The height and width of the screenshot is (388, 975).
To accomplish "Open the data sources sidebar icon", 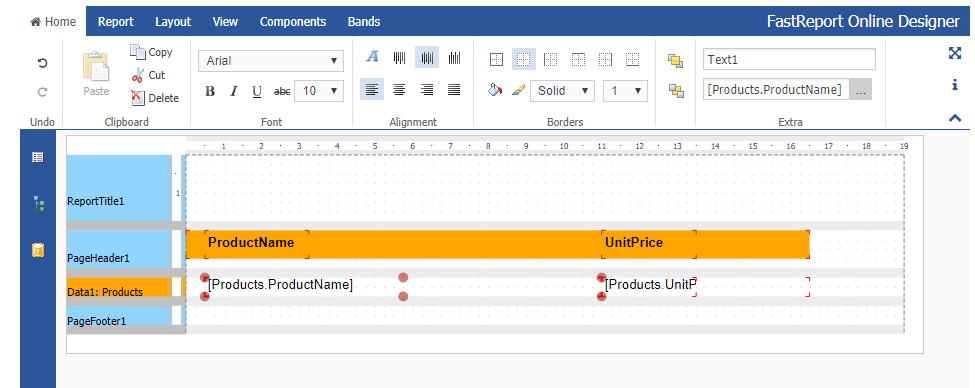I will pos(38,250).
